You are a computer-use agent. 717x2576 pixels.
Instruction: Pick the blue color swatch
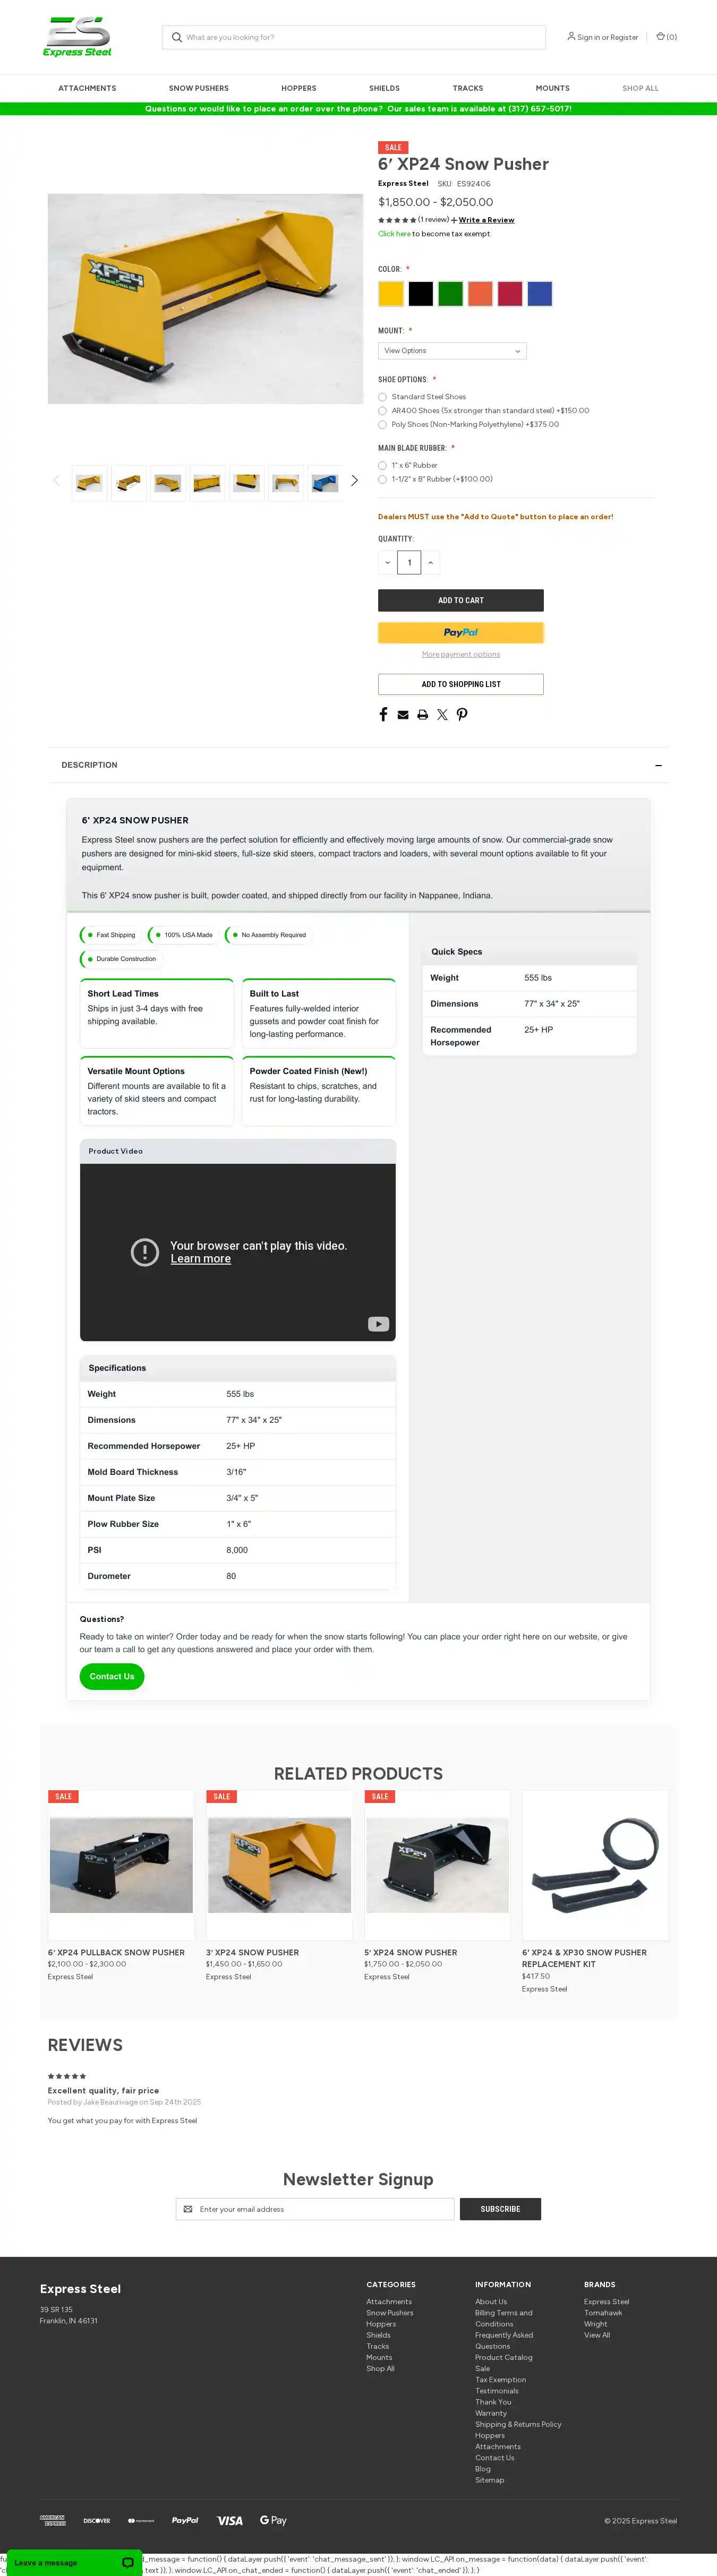click(540, 294)
